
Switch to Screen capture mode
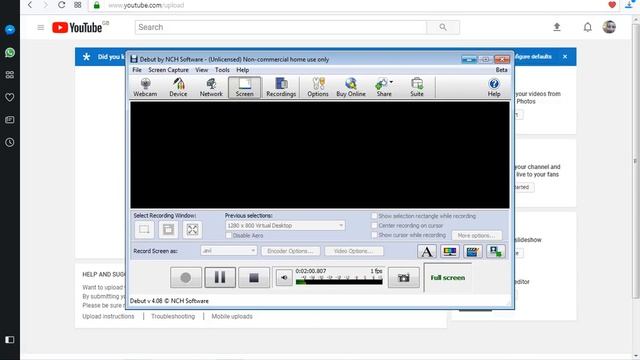[x=244, y=87]
